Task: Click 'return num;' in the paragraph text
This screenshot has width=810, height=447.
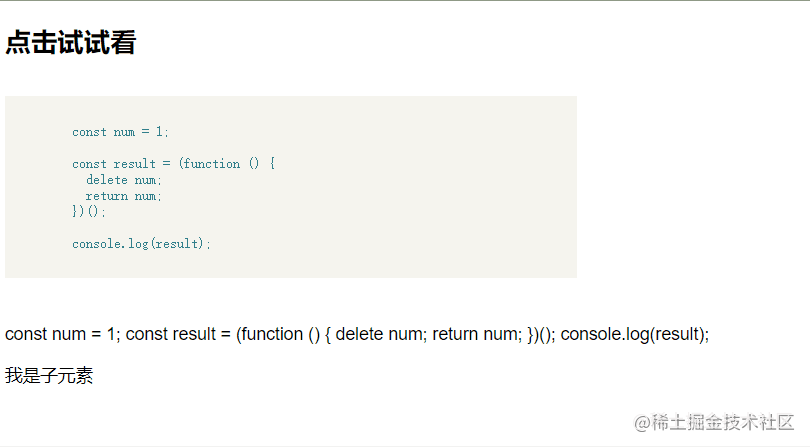Action: (x=477, y=334)
